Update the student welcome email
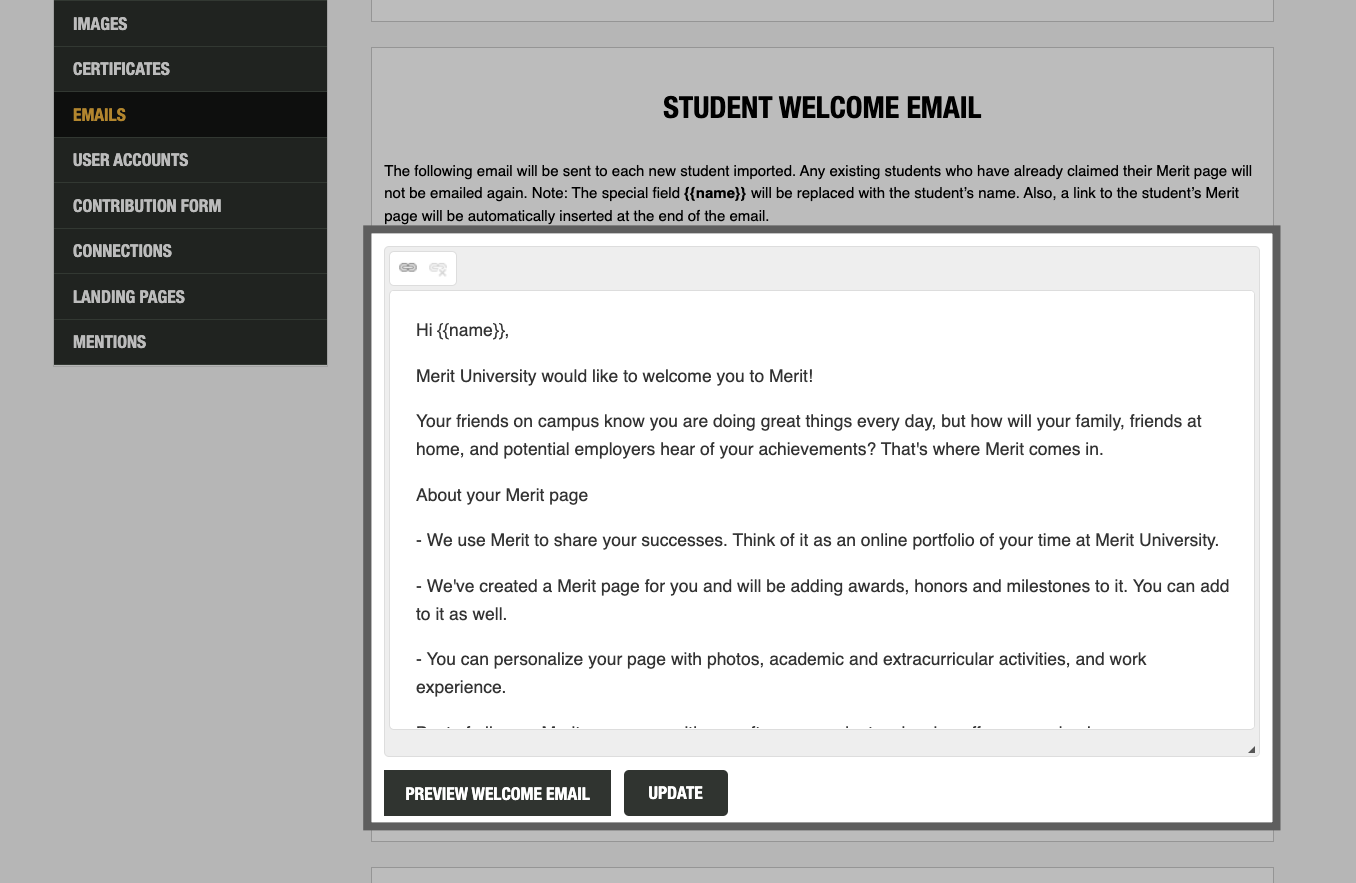This screenshot has height=883, width=1356. pyautogui.click(x=675, y=792)
